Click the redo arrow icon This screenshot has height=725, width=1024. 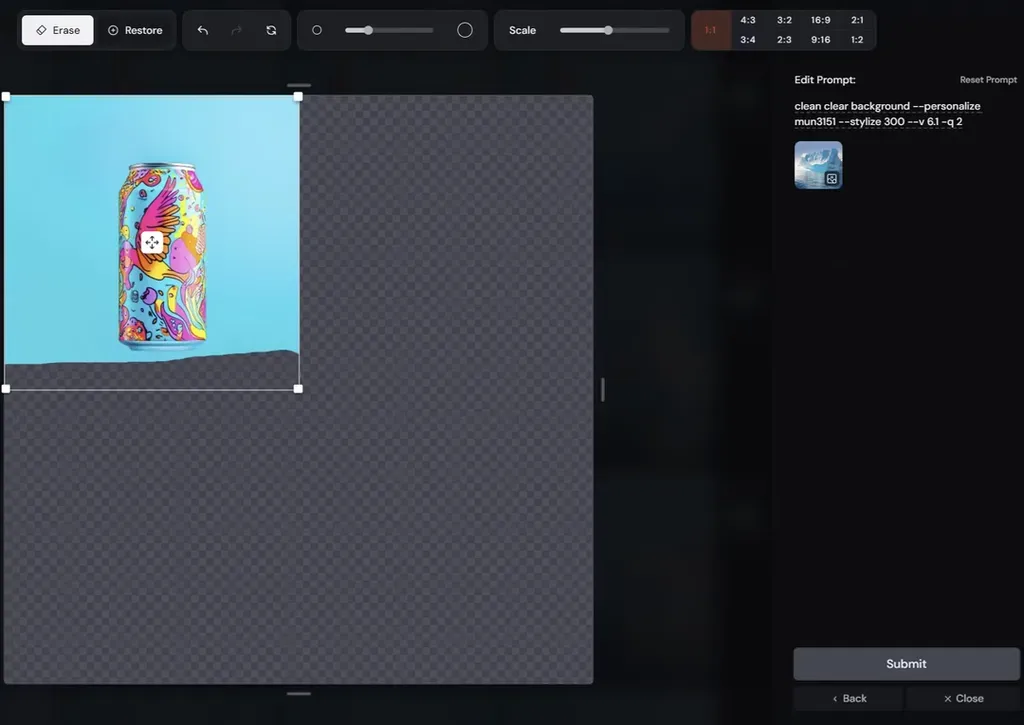click(x=237, y=30)
